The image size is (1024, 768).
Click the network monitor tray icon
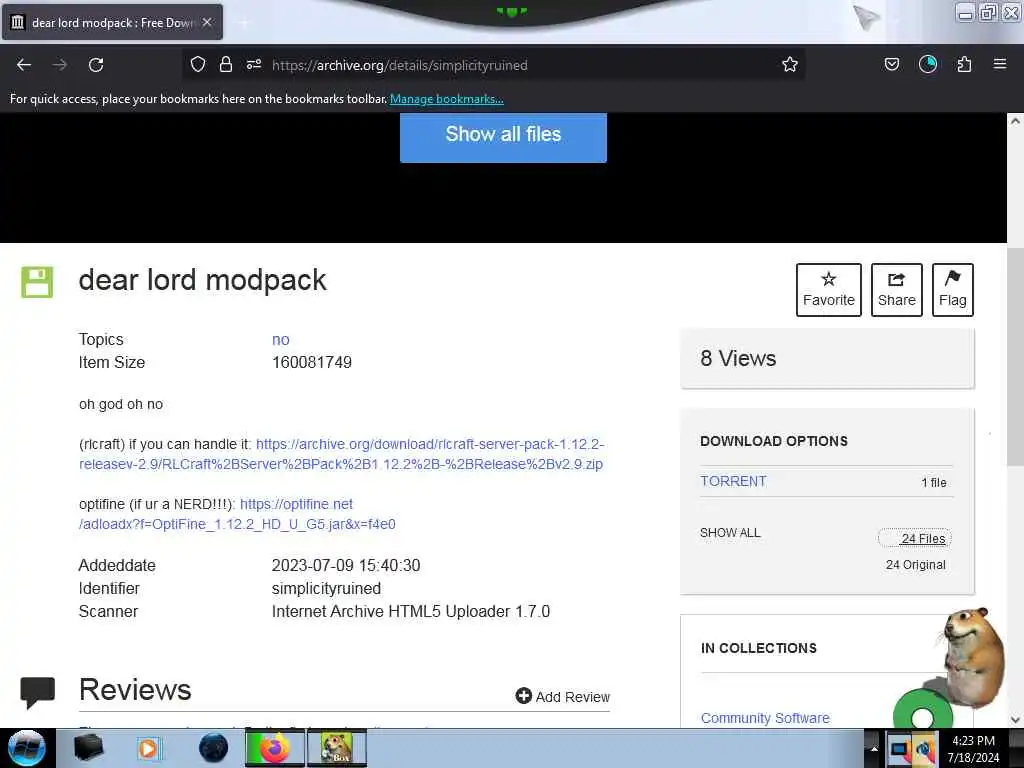tap(899, 750)
